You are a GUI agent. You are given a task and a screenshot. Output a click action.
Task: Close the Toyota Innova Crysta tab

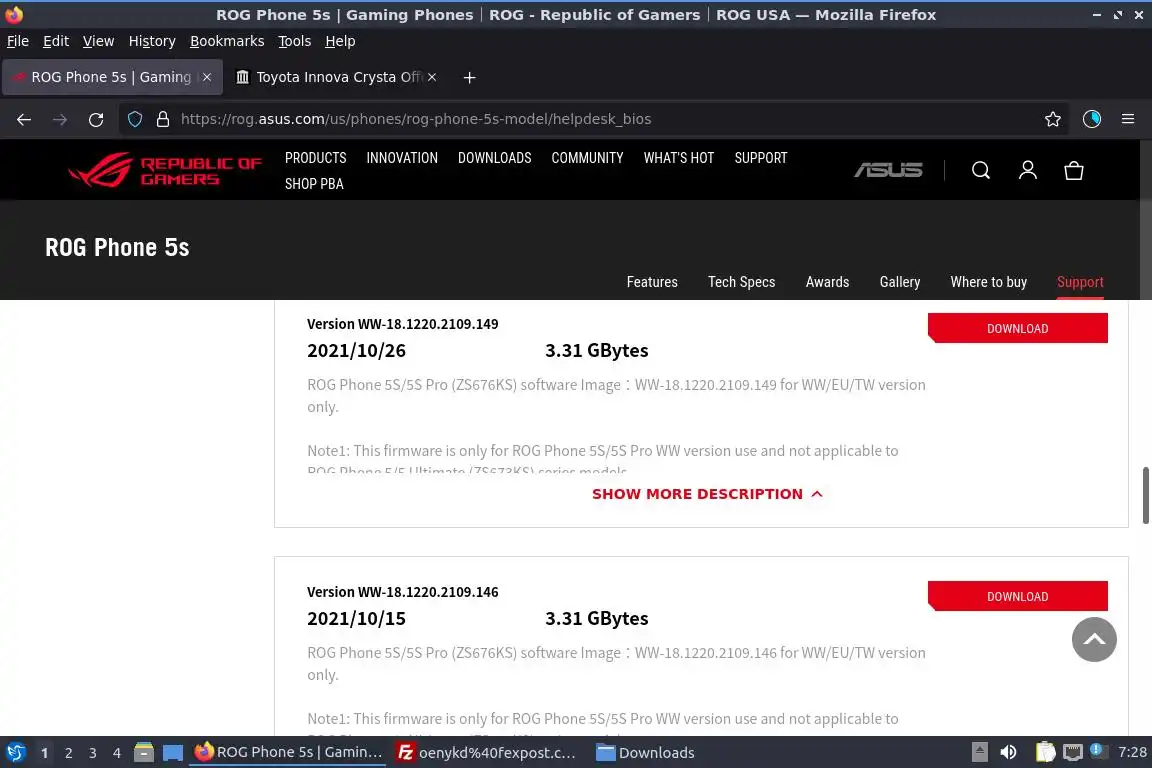point(432,77)
